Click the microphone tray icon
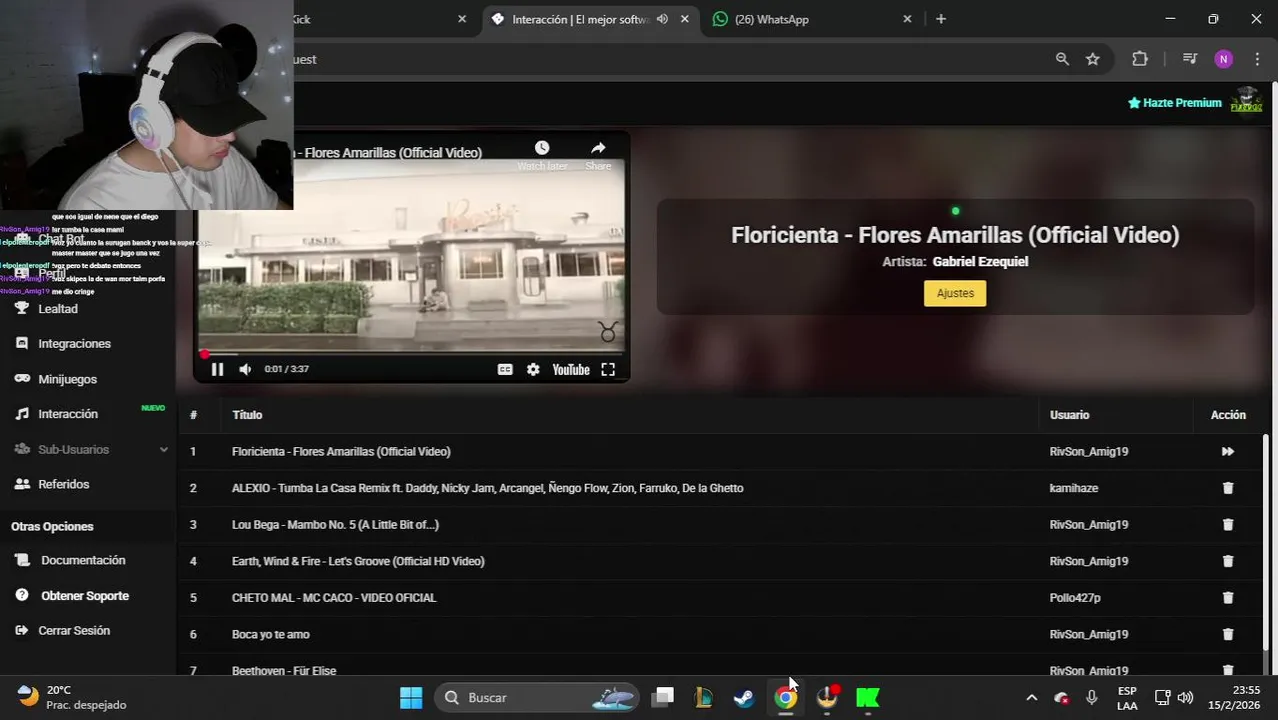The height and width of the screenshot is (720, 1278). (x=1092, y=698)
